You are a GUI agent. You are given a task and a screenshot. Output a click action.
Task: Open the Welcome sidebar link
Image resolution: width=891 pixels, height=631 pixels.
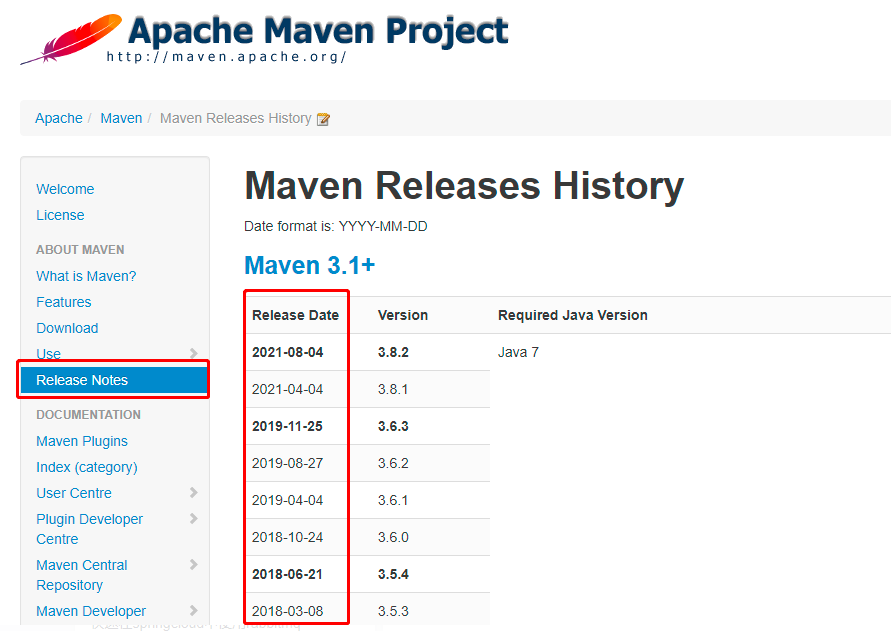point(65,189)
